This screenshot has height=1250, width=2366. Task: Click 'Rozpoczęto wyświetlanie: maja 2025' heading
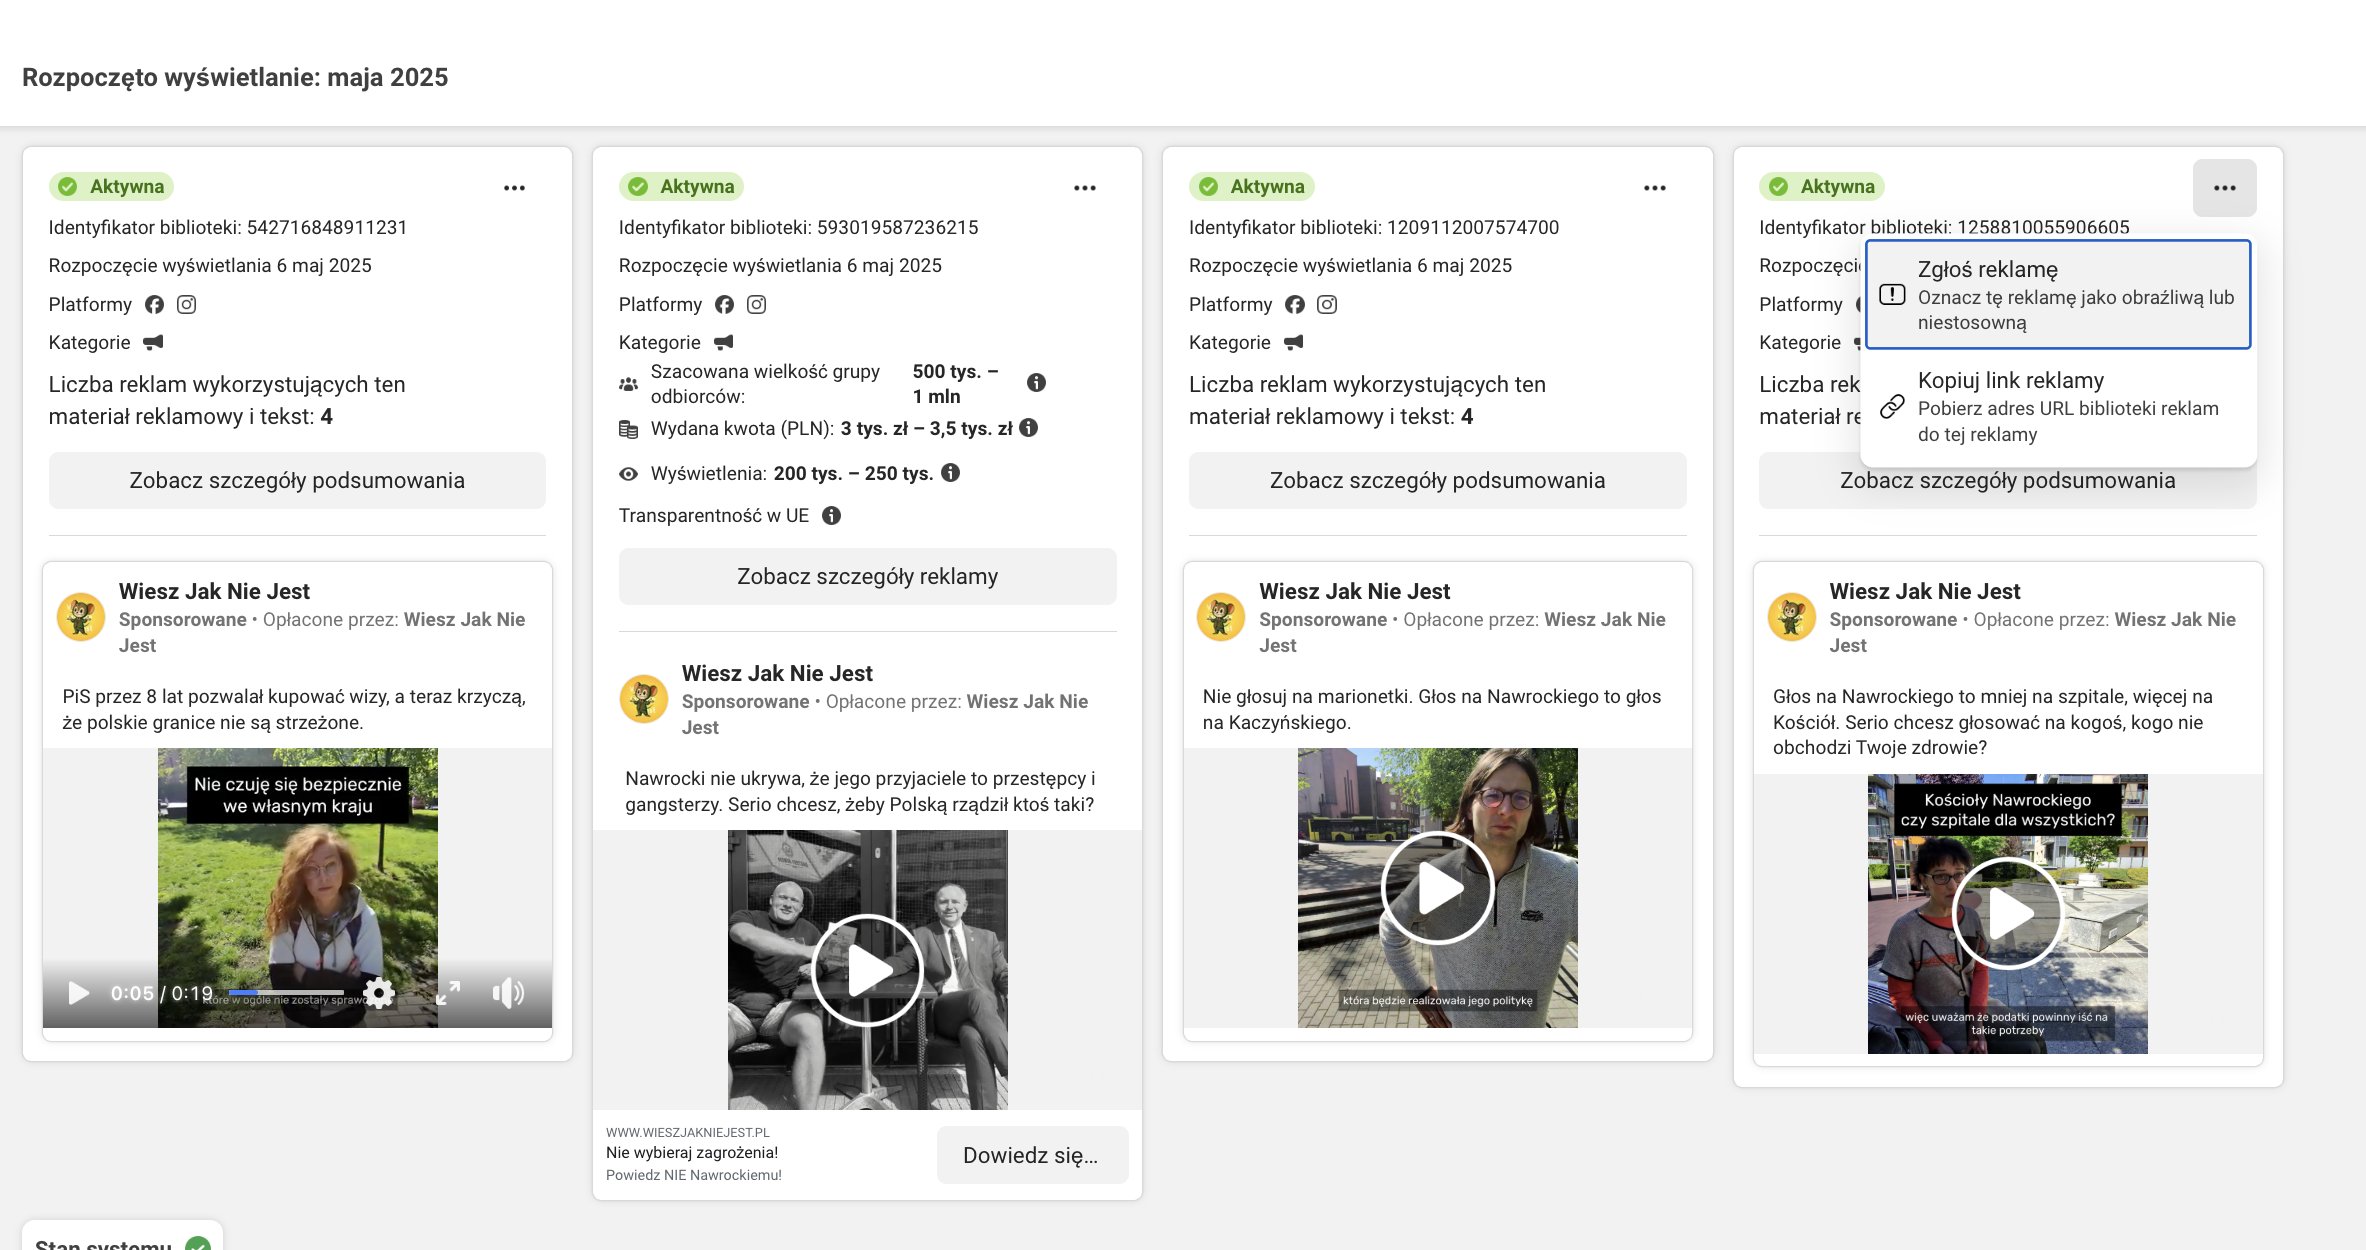(x=235, y=77)
